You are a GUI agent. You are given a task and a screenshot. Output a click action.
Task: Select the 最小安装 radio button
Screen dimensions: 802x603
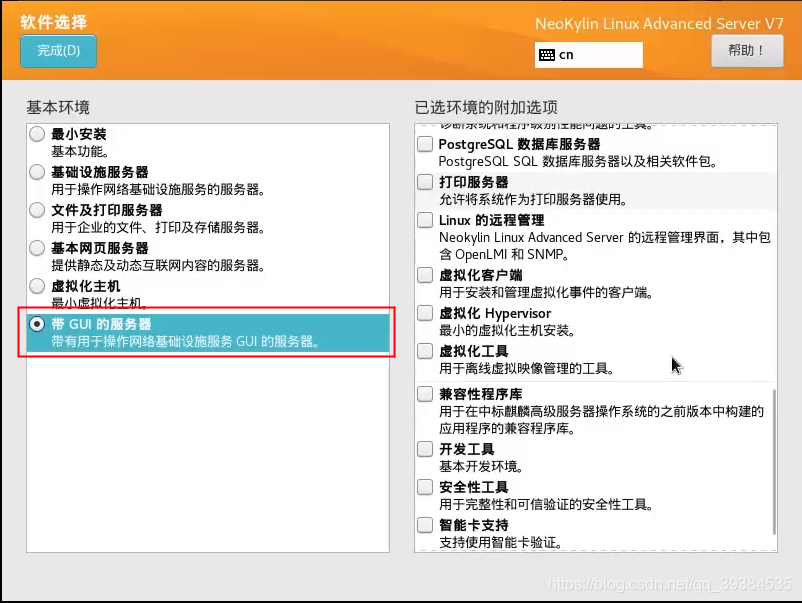[x=37, y=134]
